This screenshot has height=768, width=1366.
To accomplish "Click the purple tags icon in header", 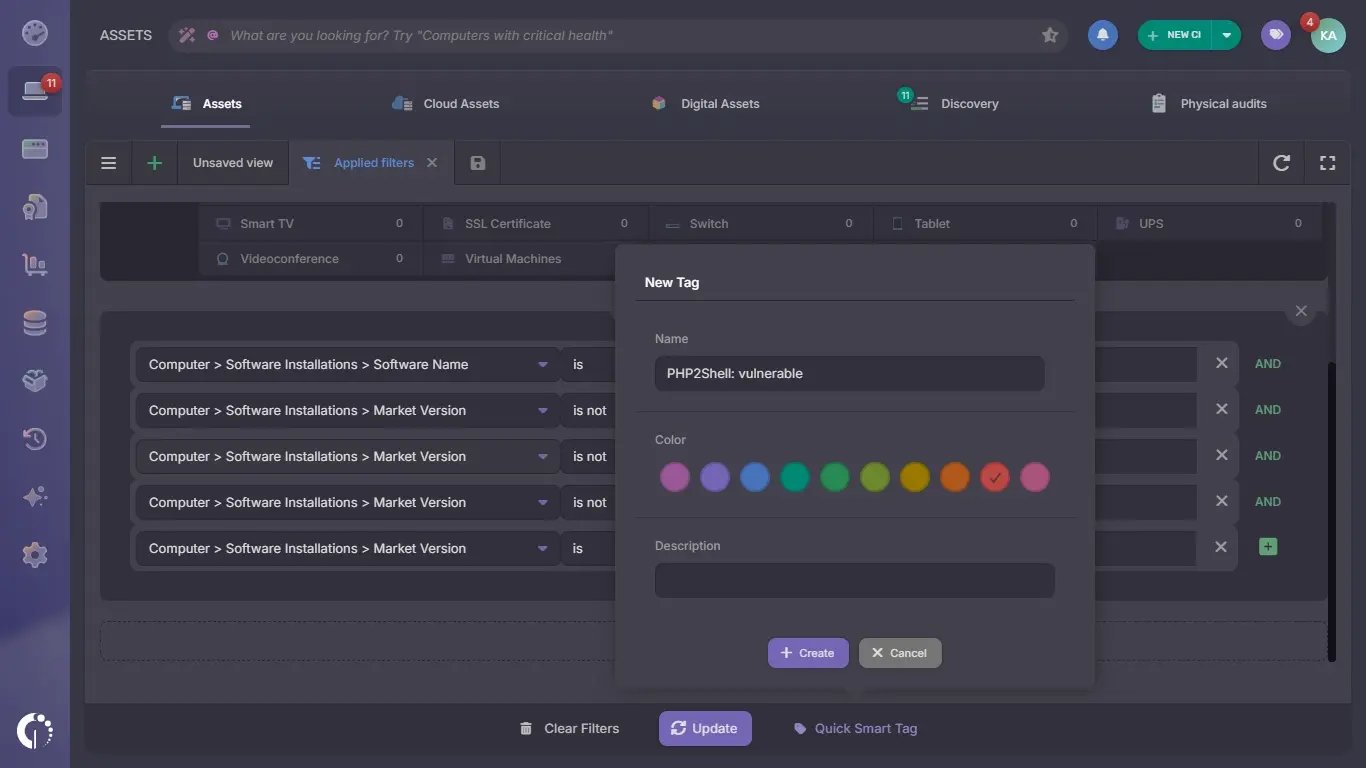I will coord(1276,35).
